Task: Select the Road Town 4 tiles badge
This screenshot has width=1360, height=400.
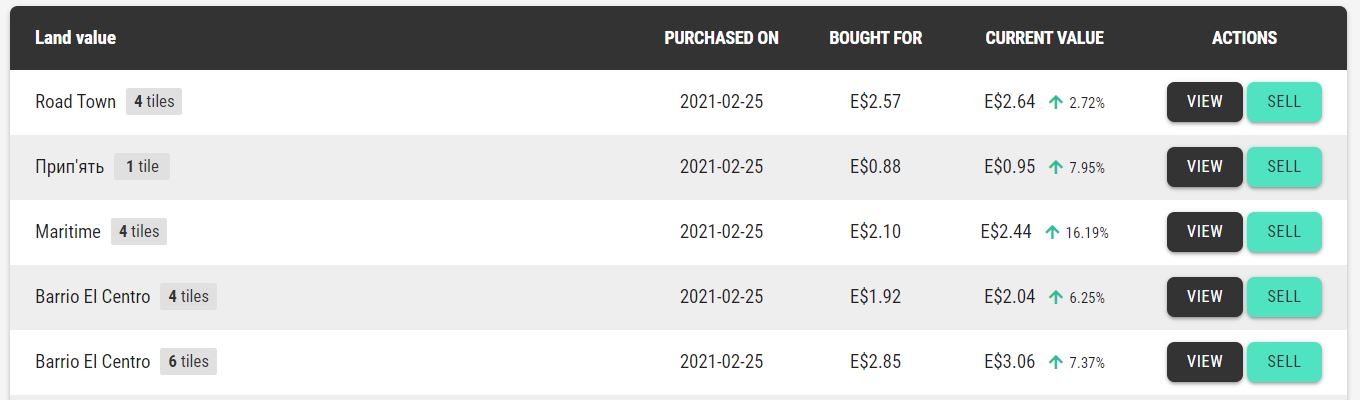Action: [154, 102]
